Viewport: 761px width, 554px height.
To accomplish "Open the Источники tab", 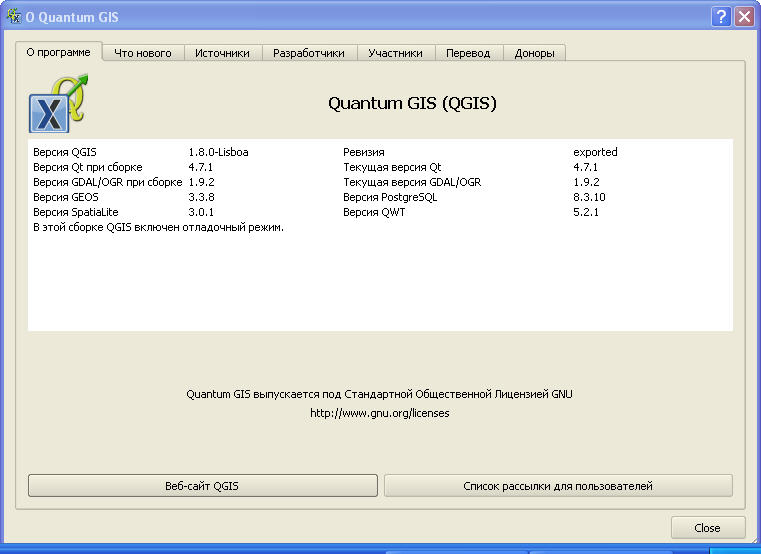I will coord(222,53).
